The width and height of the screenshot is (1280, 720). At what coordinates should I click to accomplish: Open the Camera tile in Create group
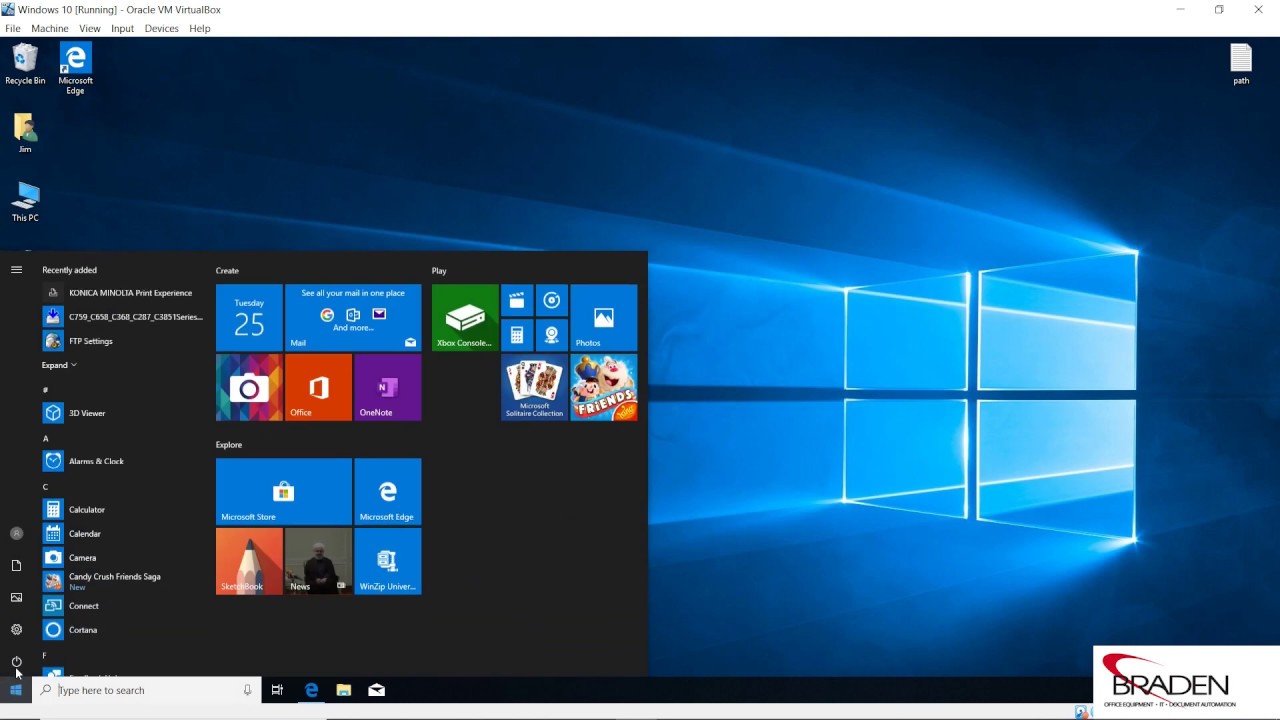[x=249, y=387]
